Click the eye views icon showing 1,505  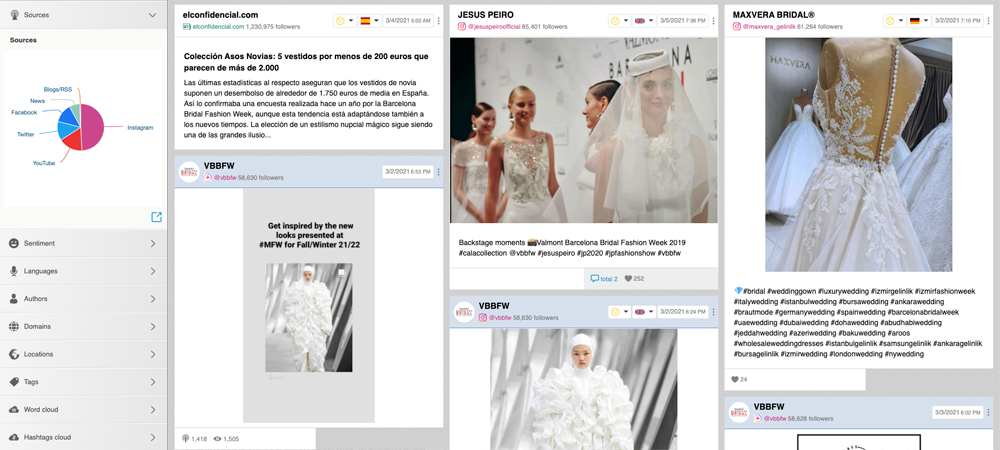tap(217, 439)
